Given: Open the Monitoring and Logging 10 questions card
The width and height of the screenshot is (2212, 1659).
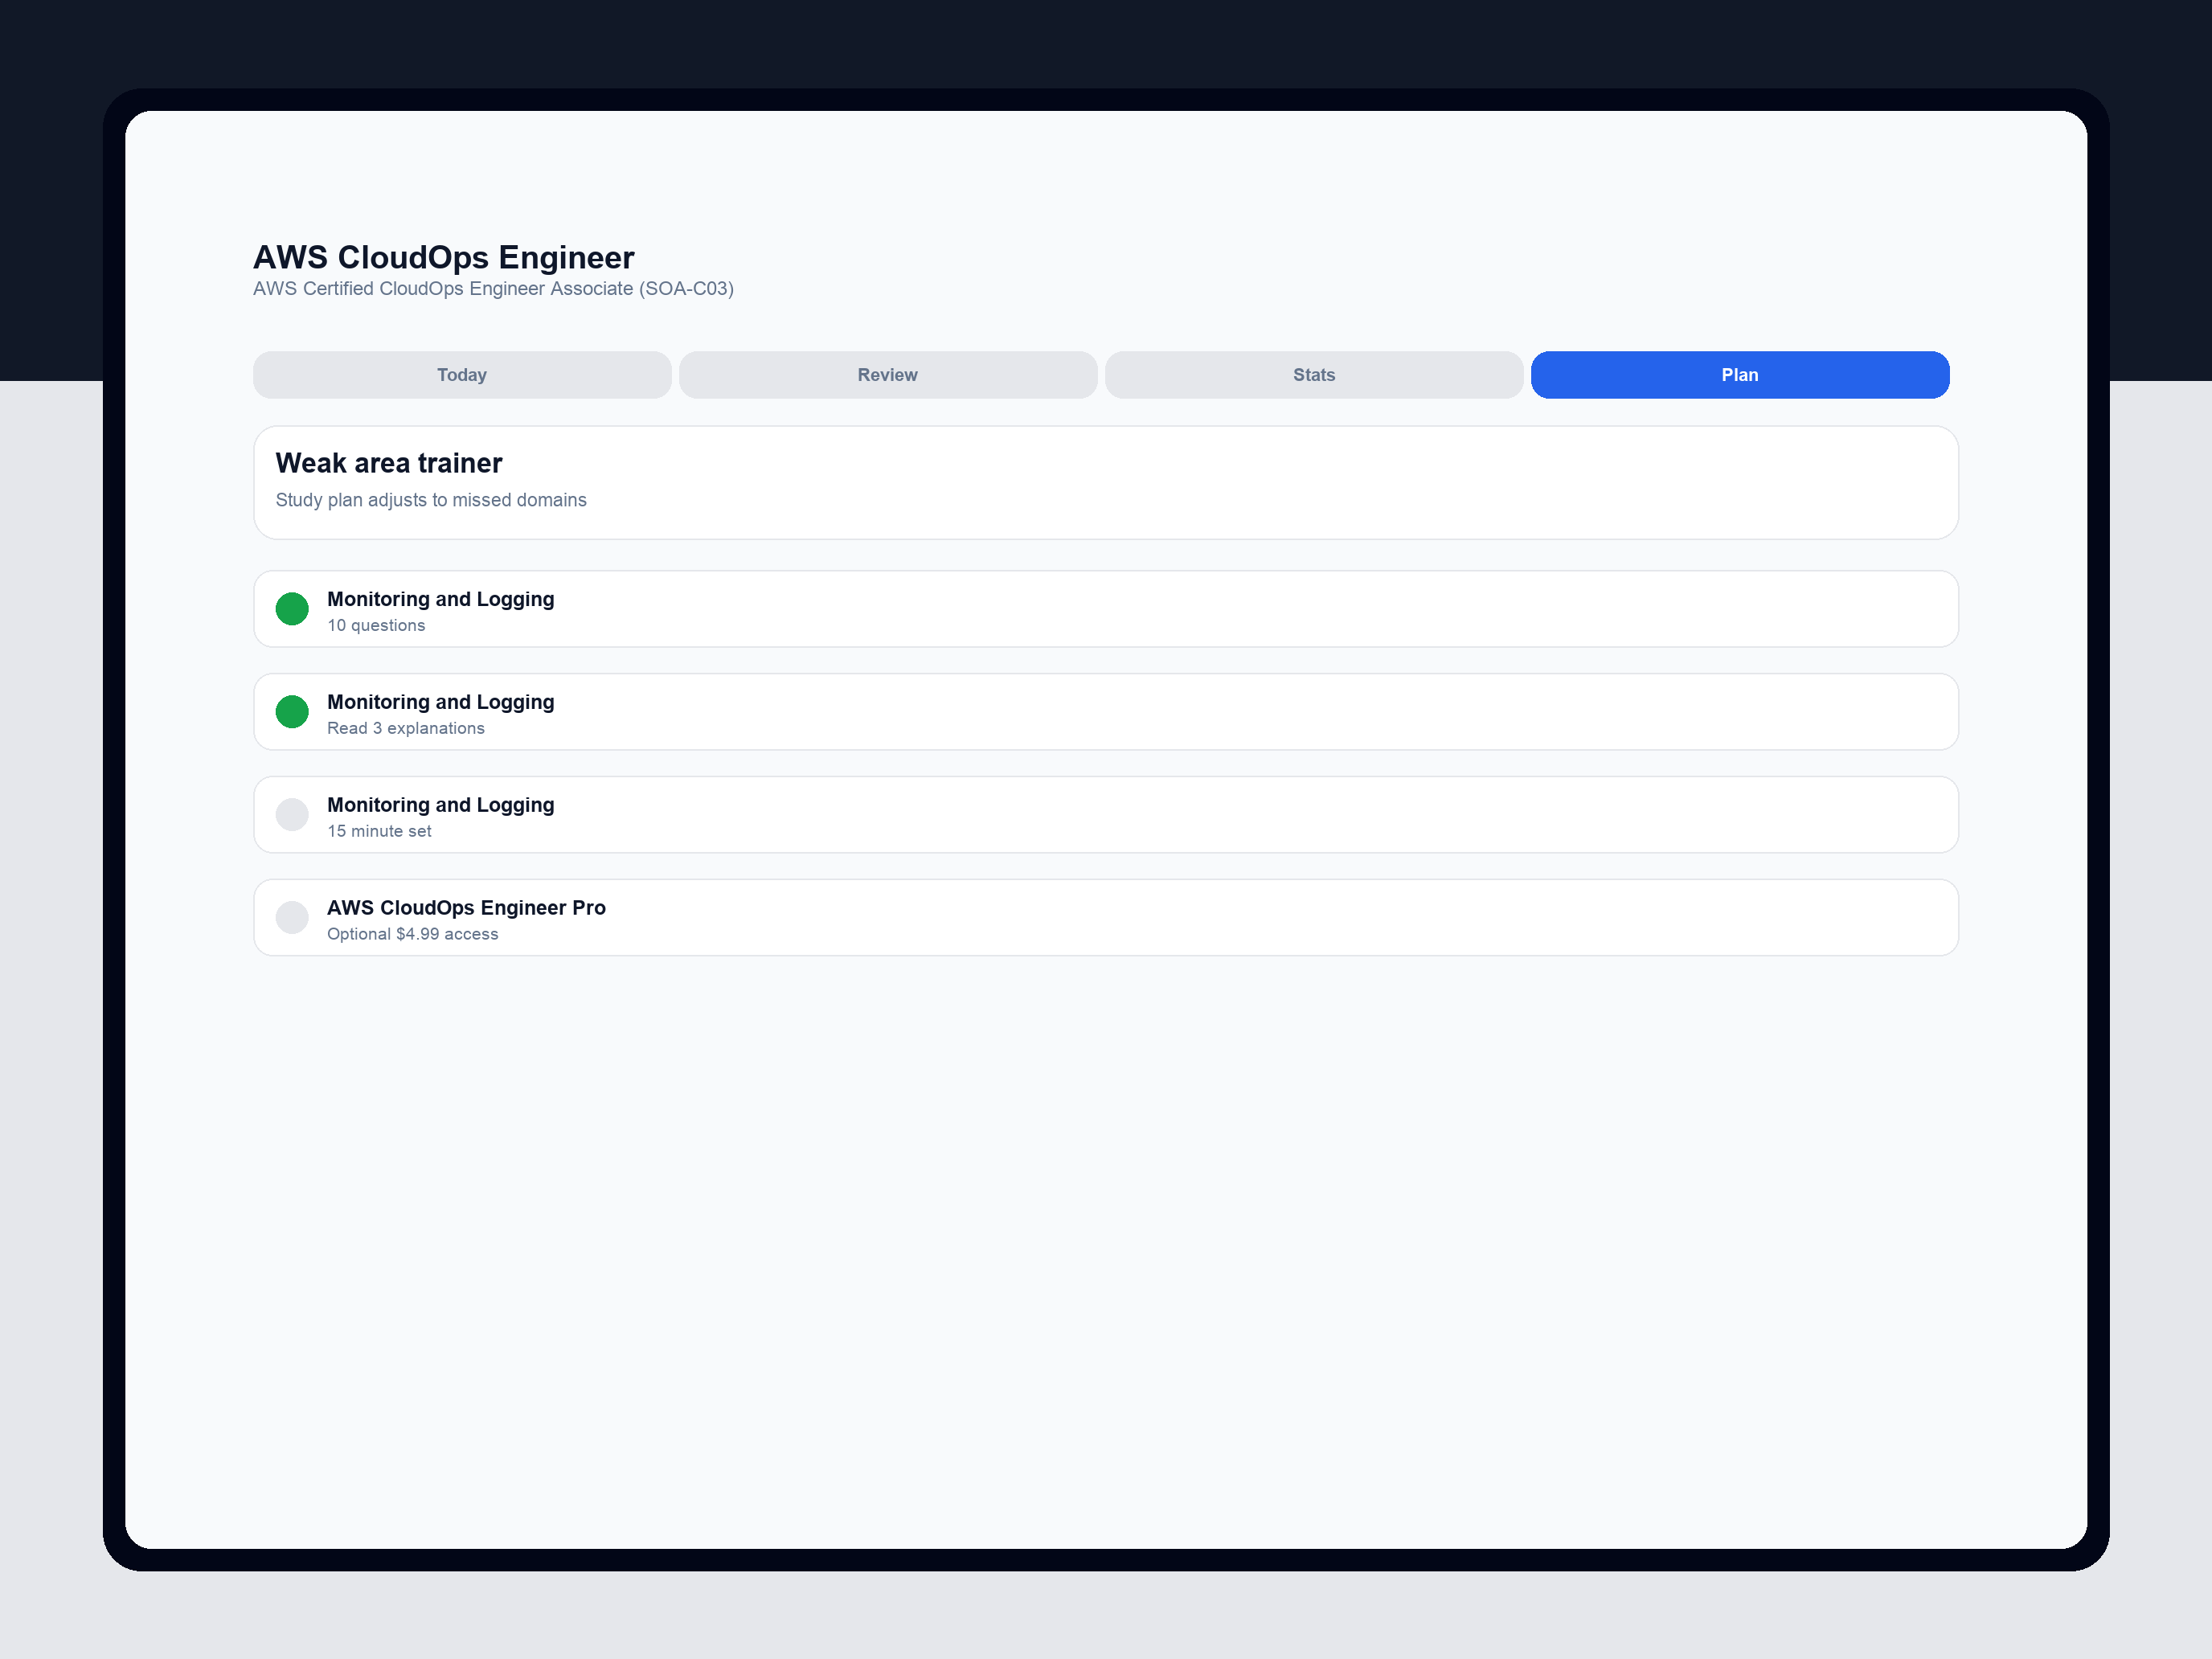Looking at the screenshot, I should 1106,609.
